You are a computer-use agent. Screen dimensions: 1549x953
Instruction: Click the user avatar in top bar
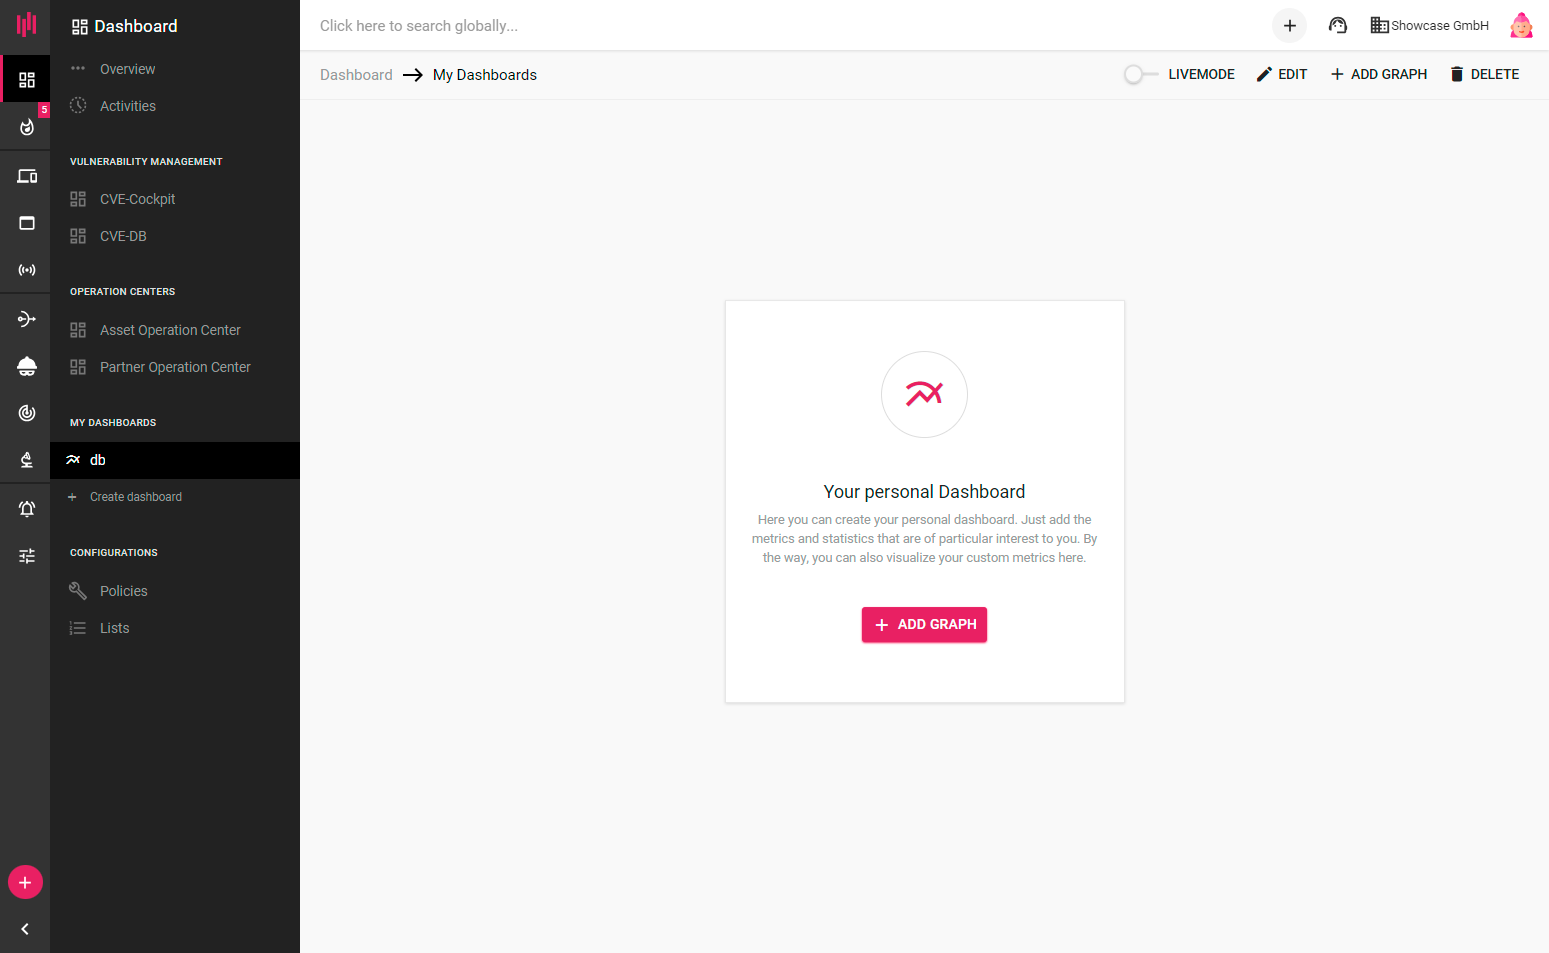click(x=1521, y=26)
